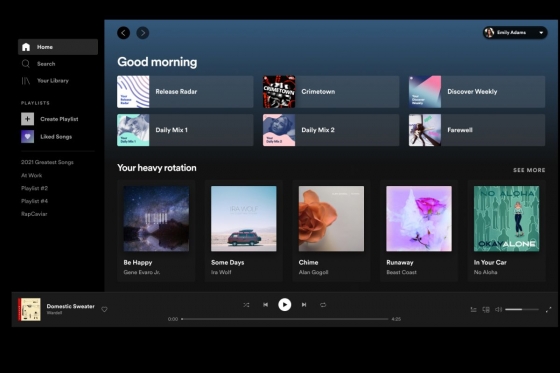The width and height of the screenshot is (560, 373).
Task: Open the Emily Adams account dropdown
Action: point(515,33)
